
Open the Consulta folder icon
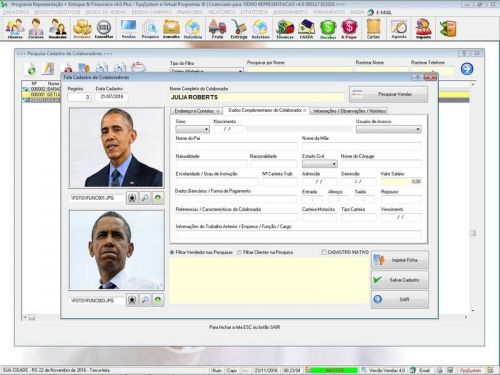tap(171, 29)
